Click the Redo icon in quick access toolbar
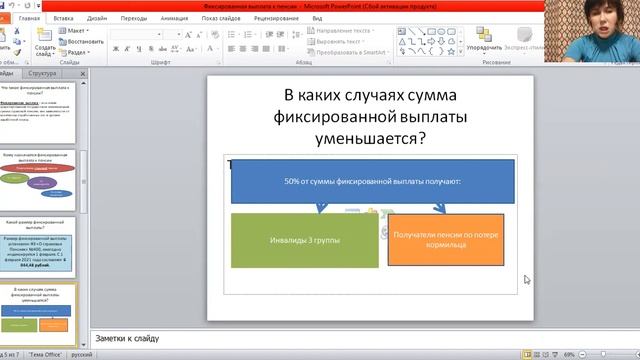Screen dimensions: 640x360 tap(27, 6)
